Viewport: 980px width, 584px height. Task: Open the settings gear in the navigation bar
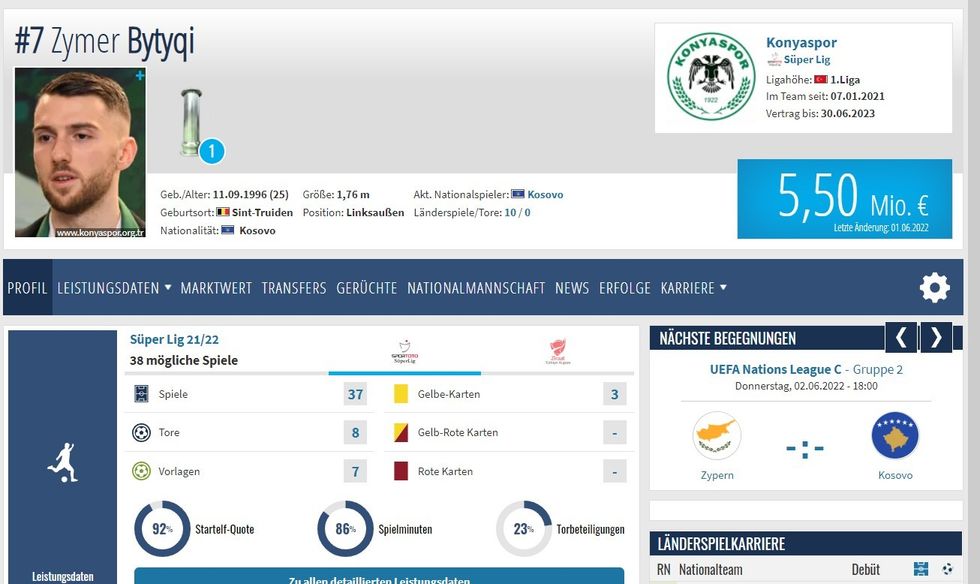pos(935,288)
